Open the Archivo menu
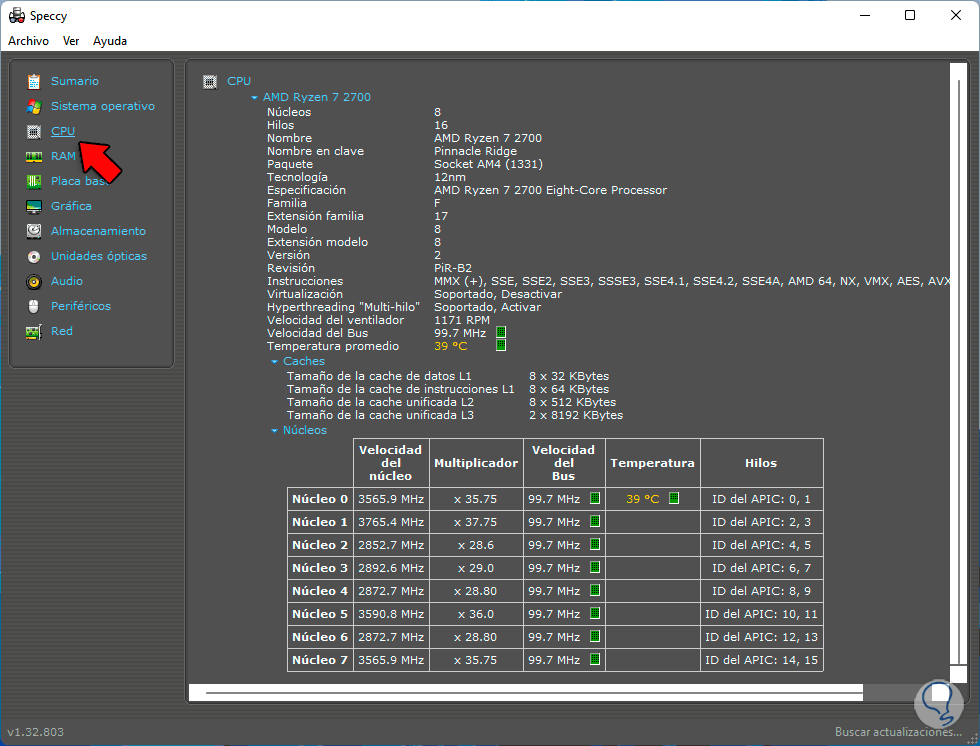The image size is (980, 746). point(28,41)
